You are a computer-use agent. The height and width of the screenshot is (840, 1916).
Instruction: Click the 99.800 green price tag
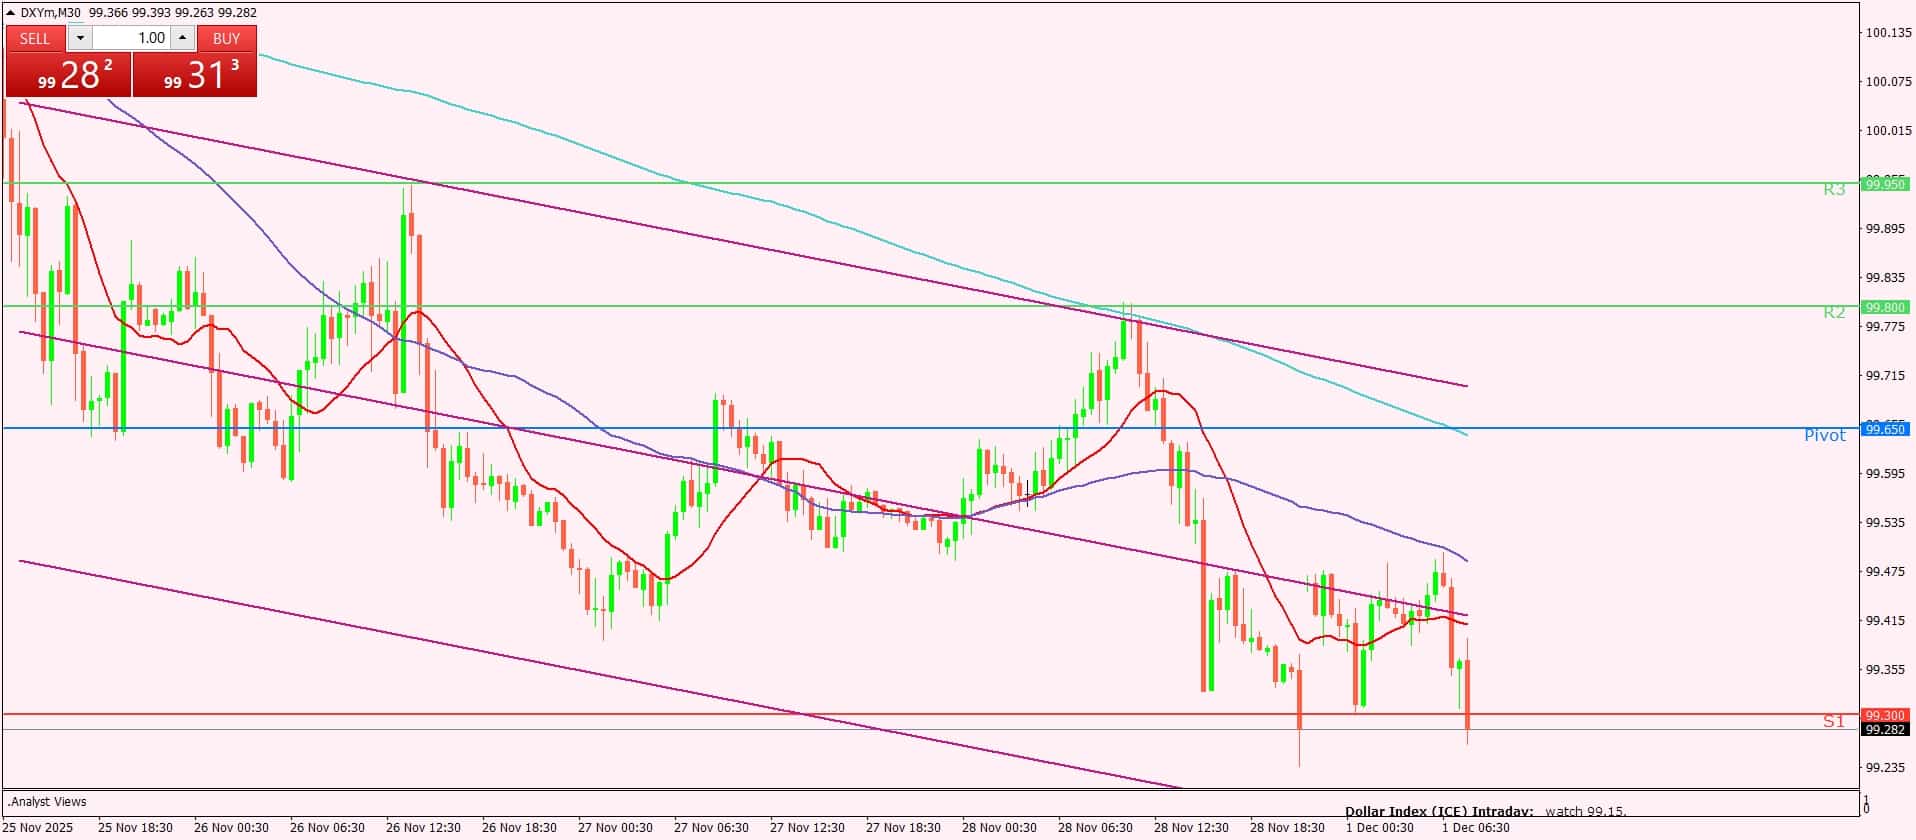click(x=1886, y=307)
